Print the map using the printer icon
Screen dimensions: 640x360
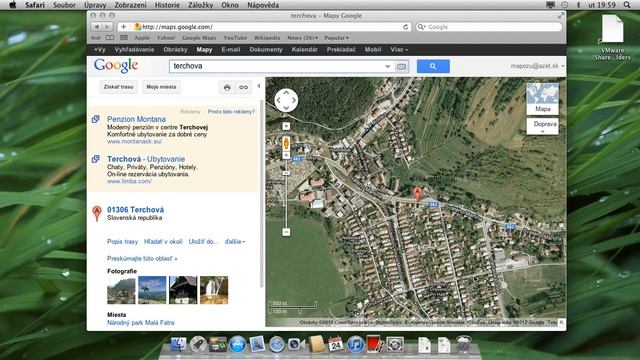coord(227,87)
